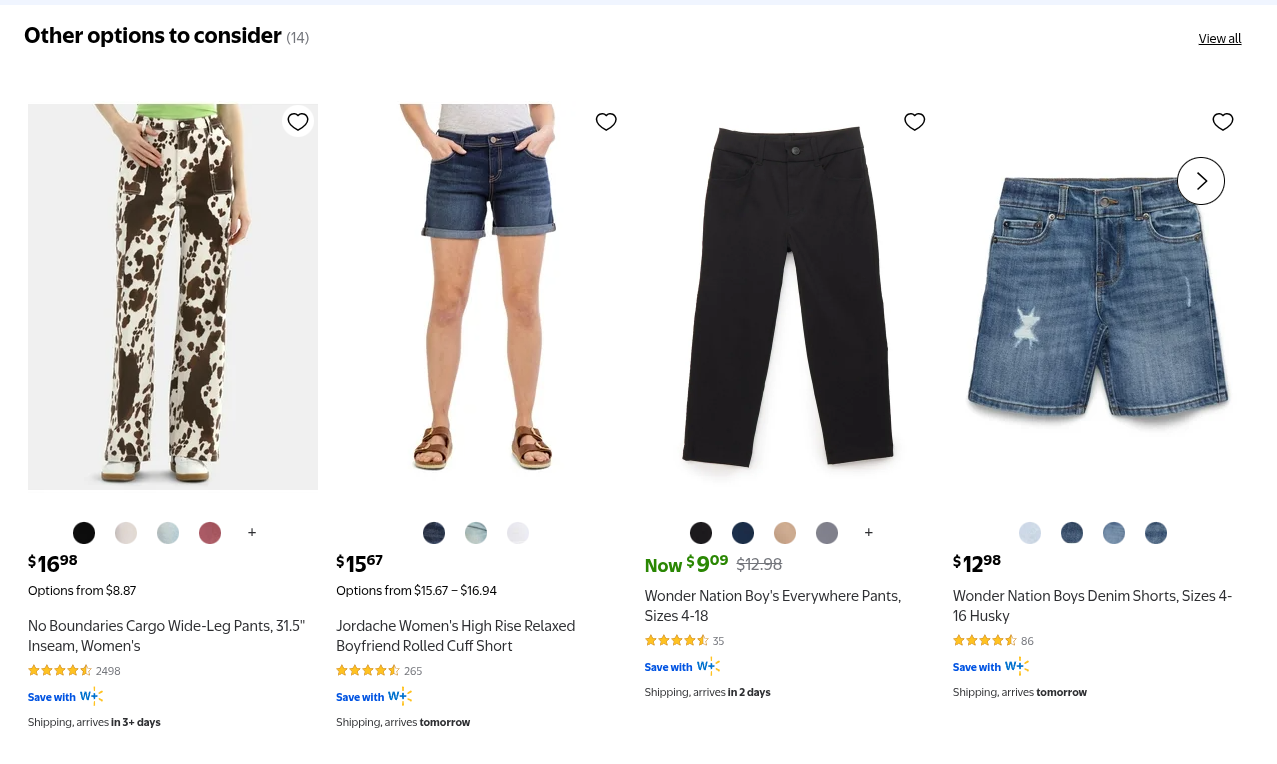Click Walmart+ icon for Everywhere Pants
Screen dimensions: 1277x764
point(708,664)
